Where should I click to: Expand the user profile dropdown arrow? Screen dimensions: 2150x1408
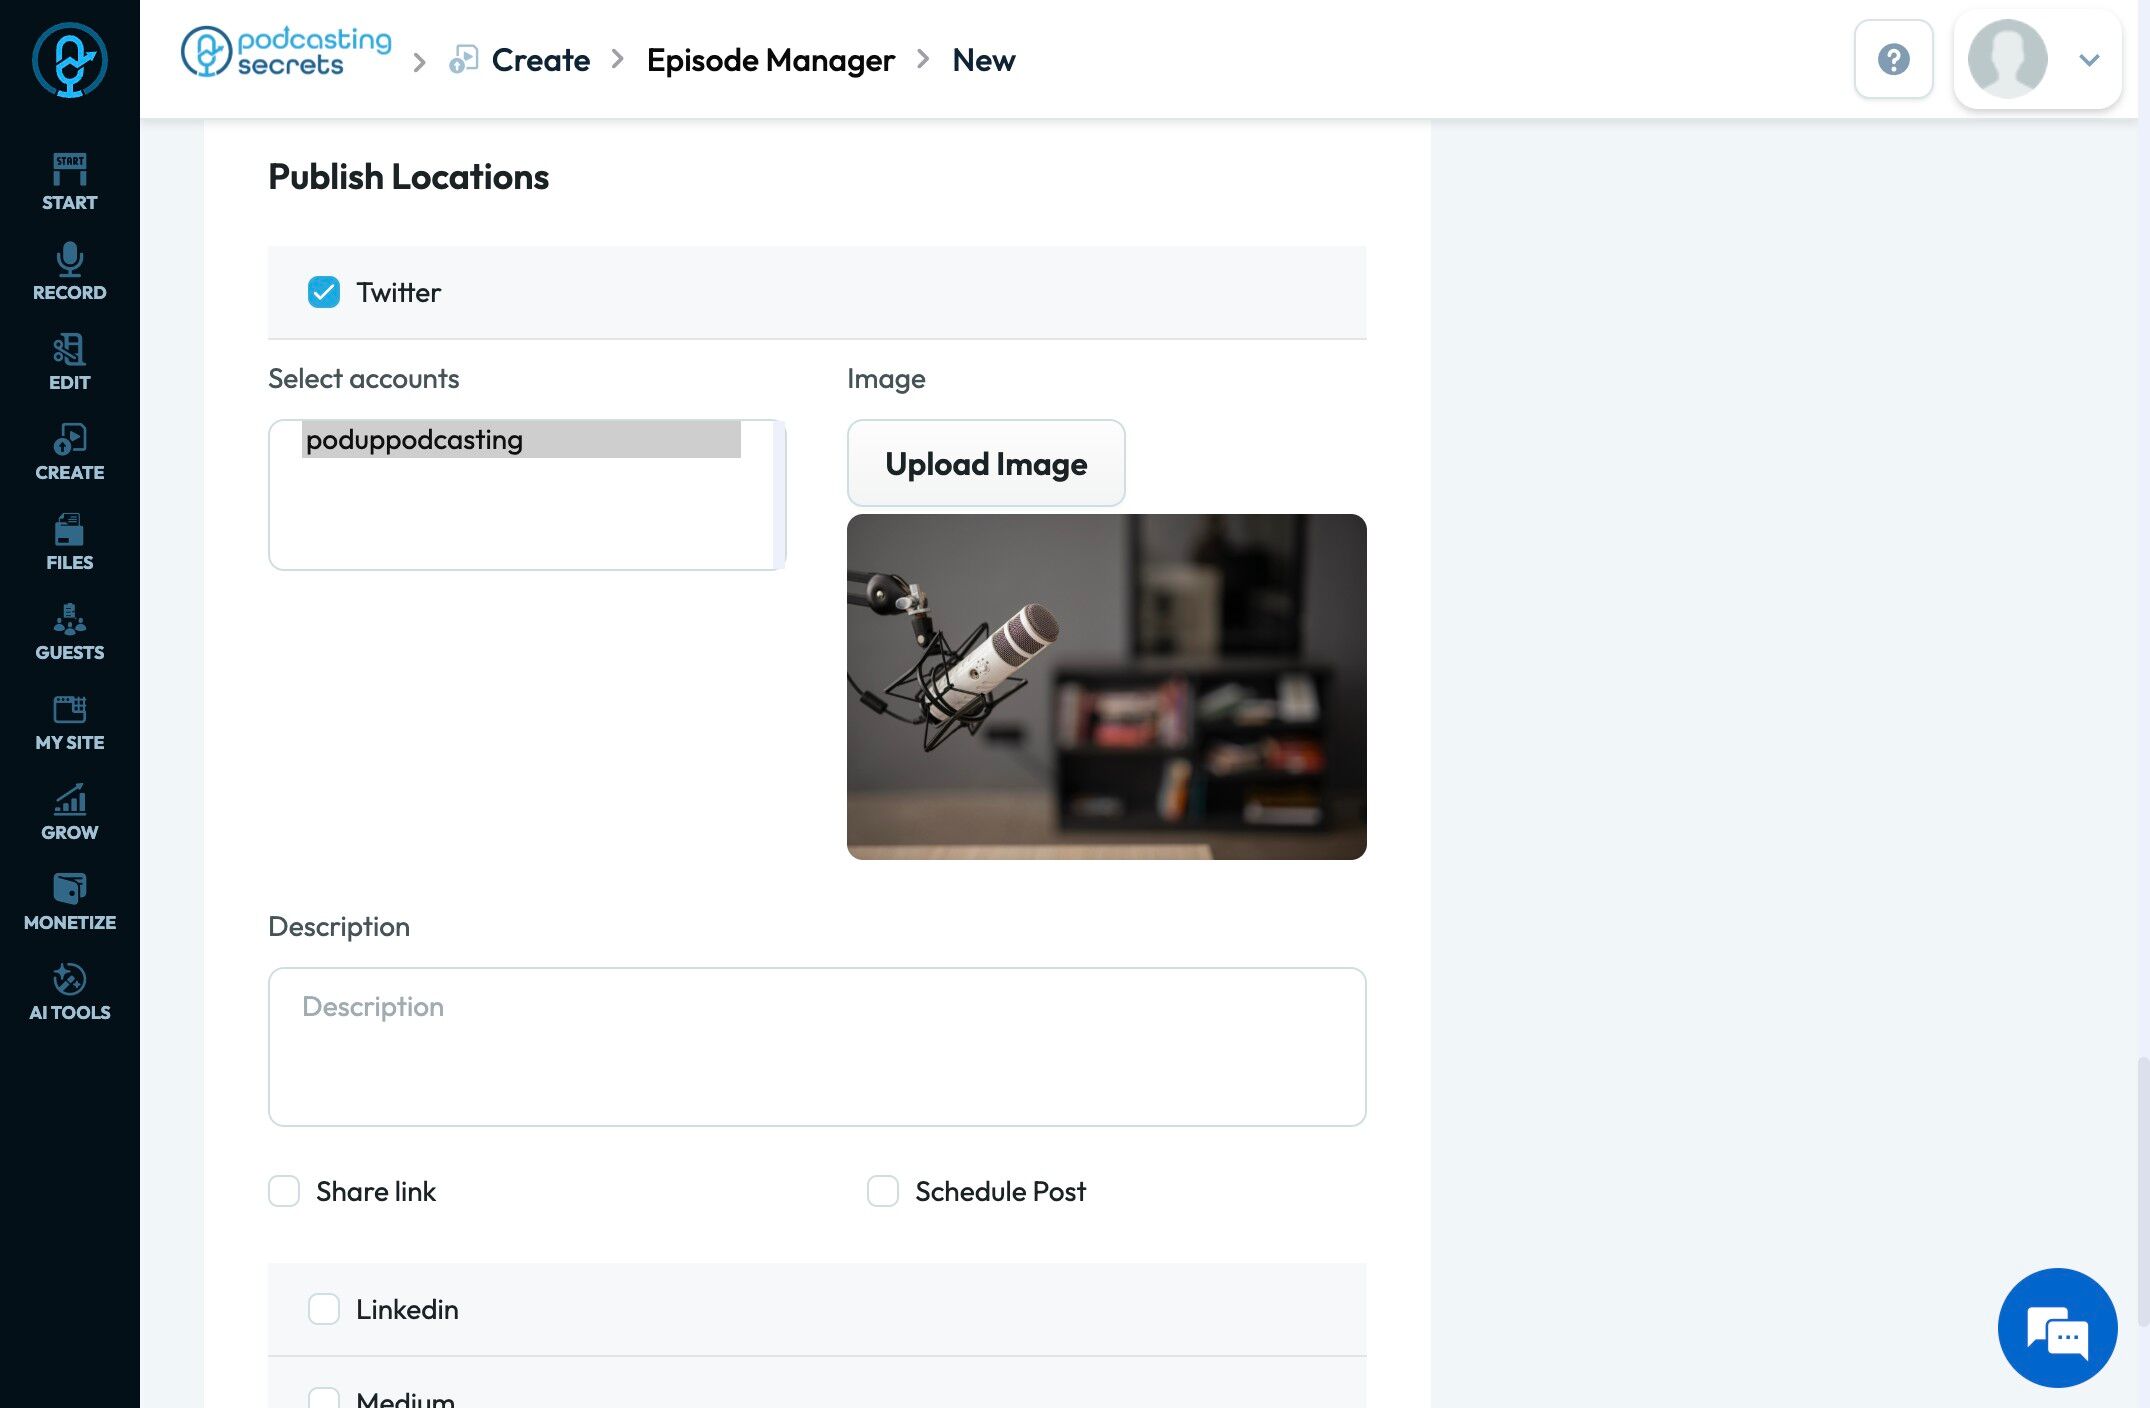pyautogui.click(x=2089, y=60)
